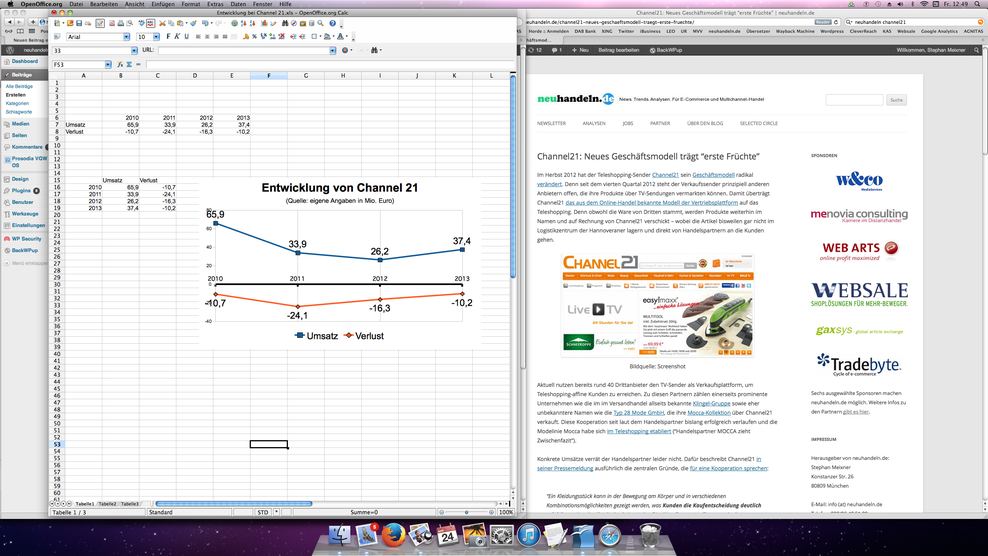Click the Copy icon in Calc toolbar
988x556 pixels.
pos(171,23)
